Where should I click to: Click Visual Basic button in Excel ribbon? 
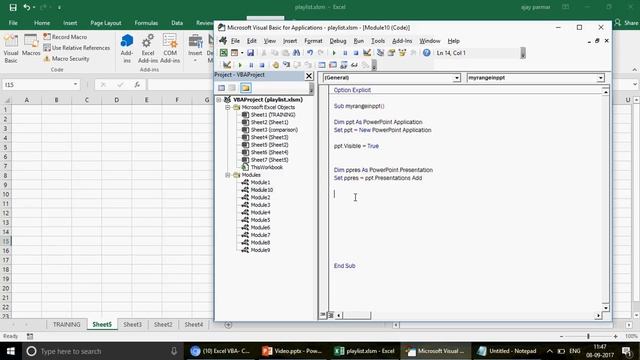pyautogui.click(x=11, y=49)
